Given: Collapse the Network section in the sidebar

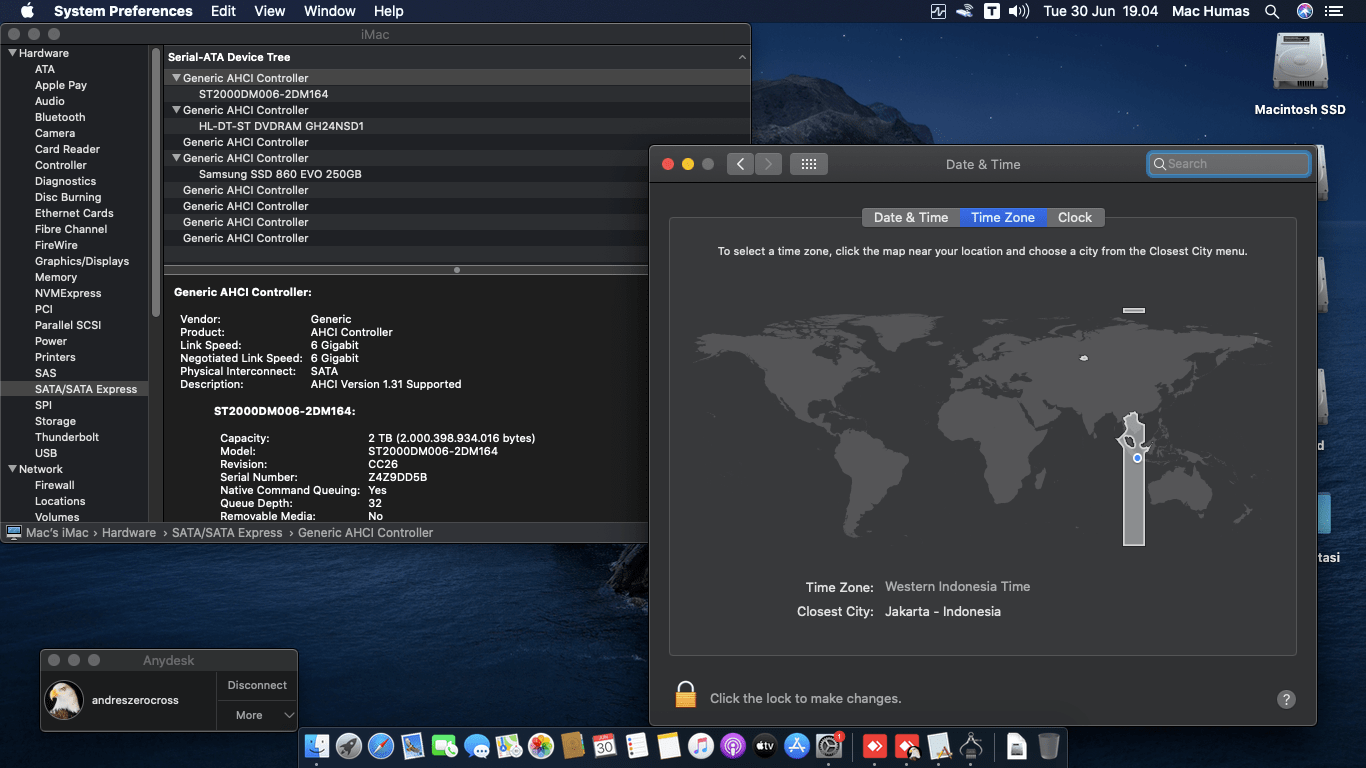Looking at the screenshot, I should [12, 469].
